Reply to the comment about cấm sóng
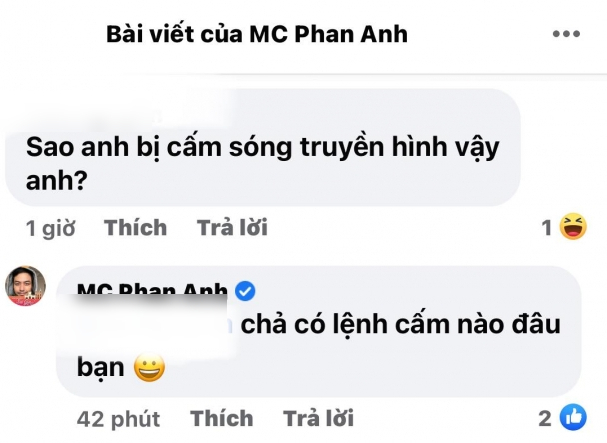Viewport: 607px width, 443px height. coord(232,227)
